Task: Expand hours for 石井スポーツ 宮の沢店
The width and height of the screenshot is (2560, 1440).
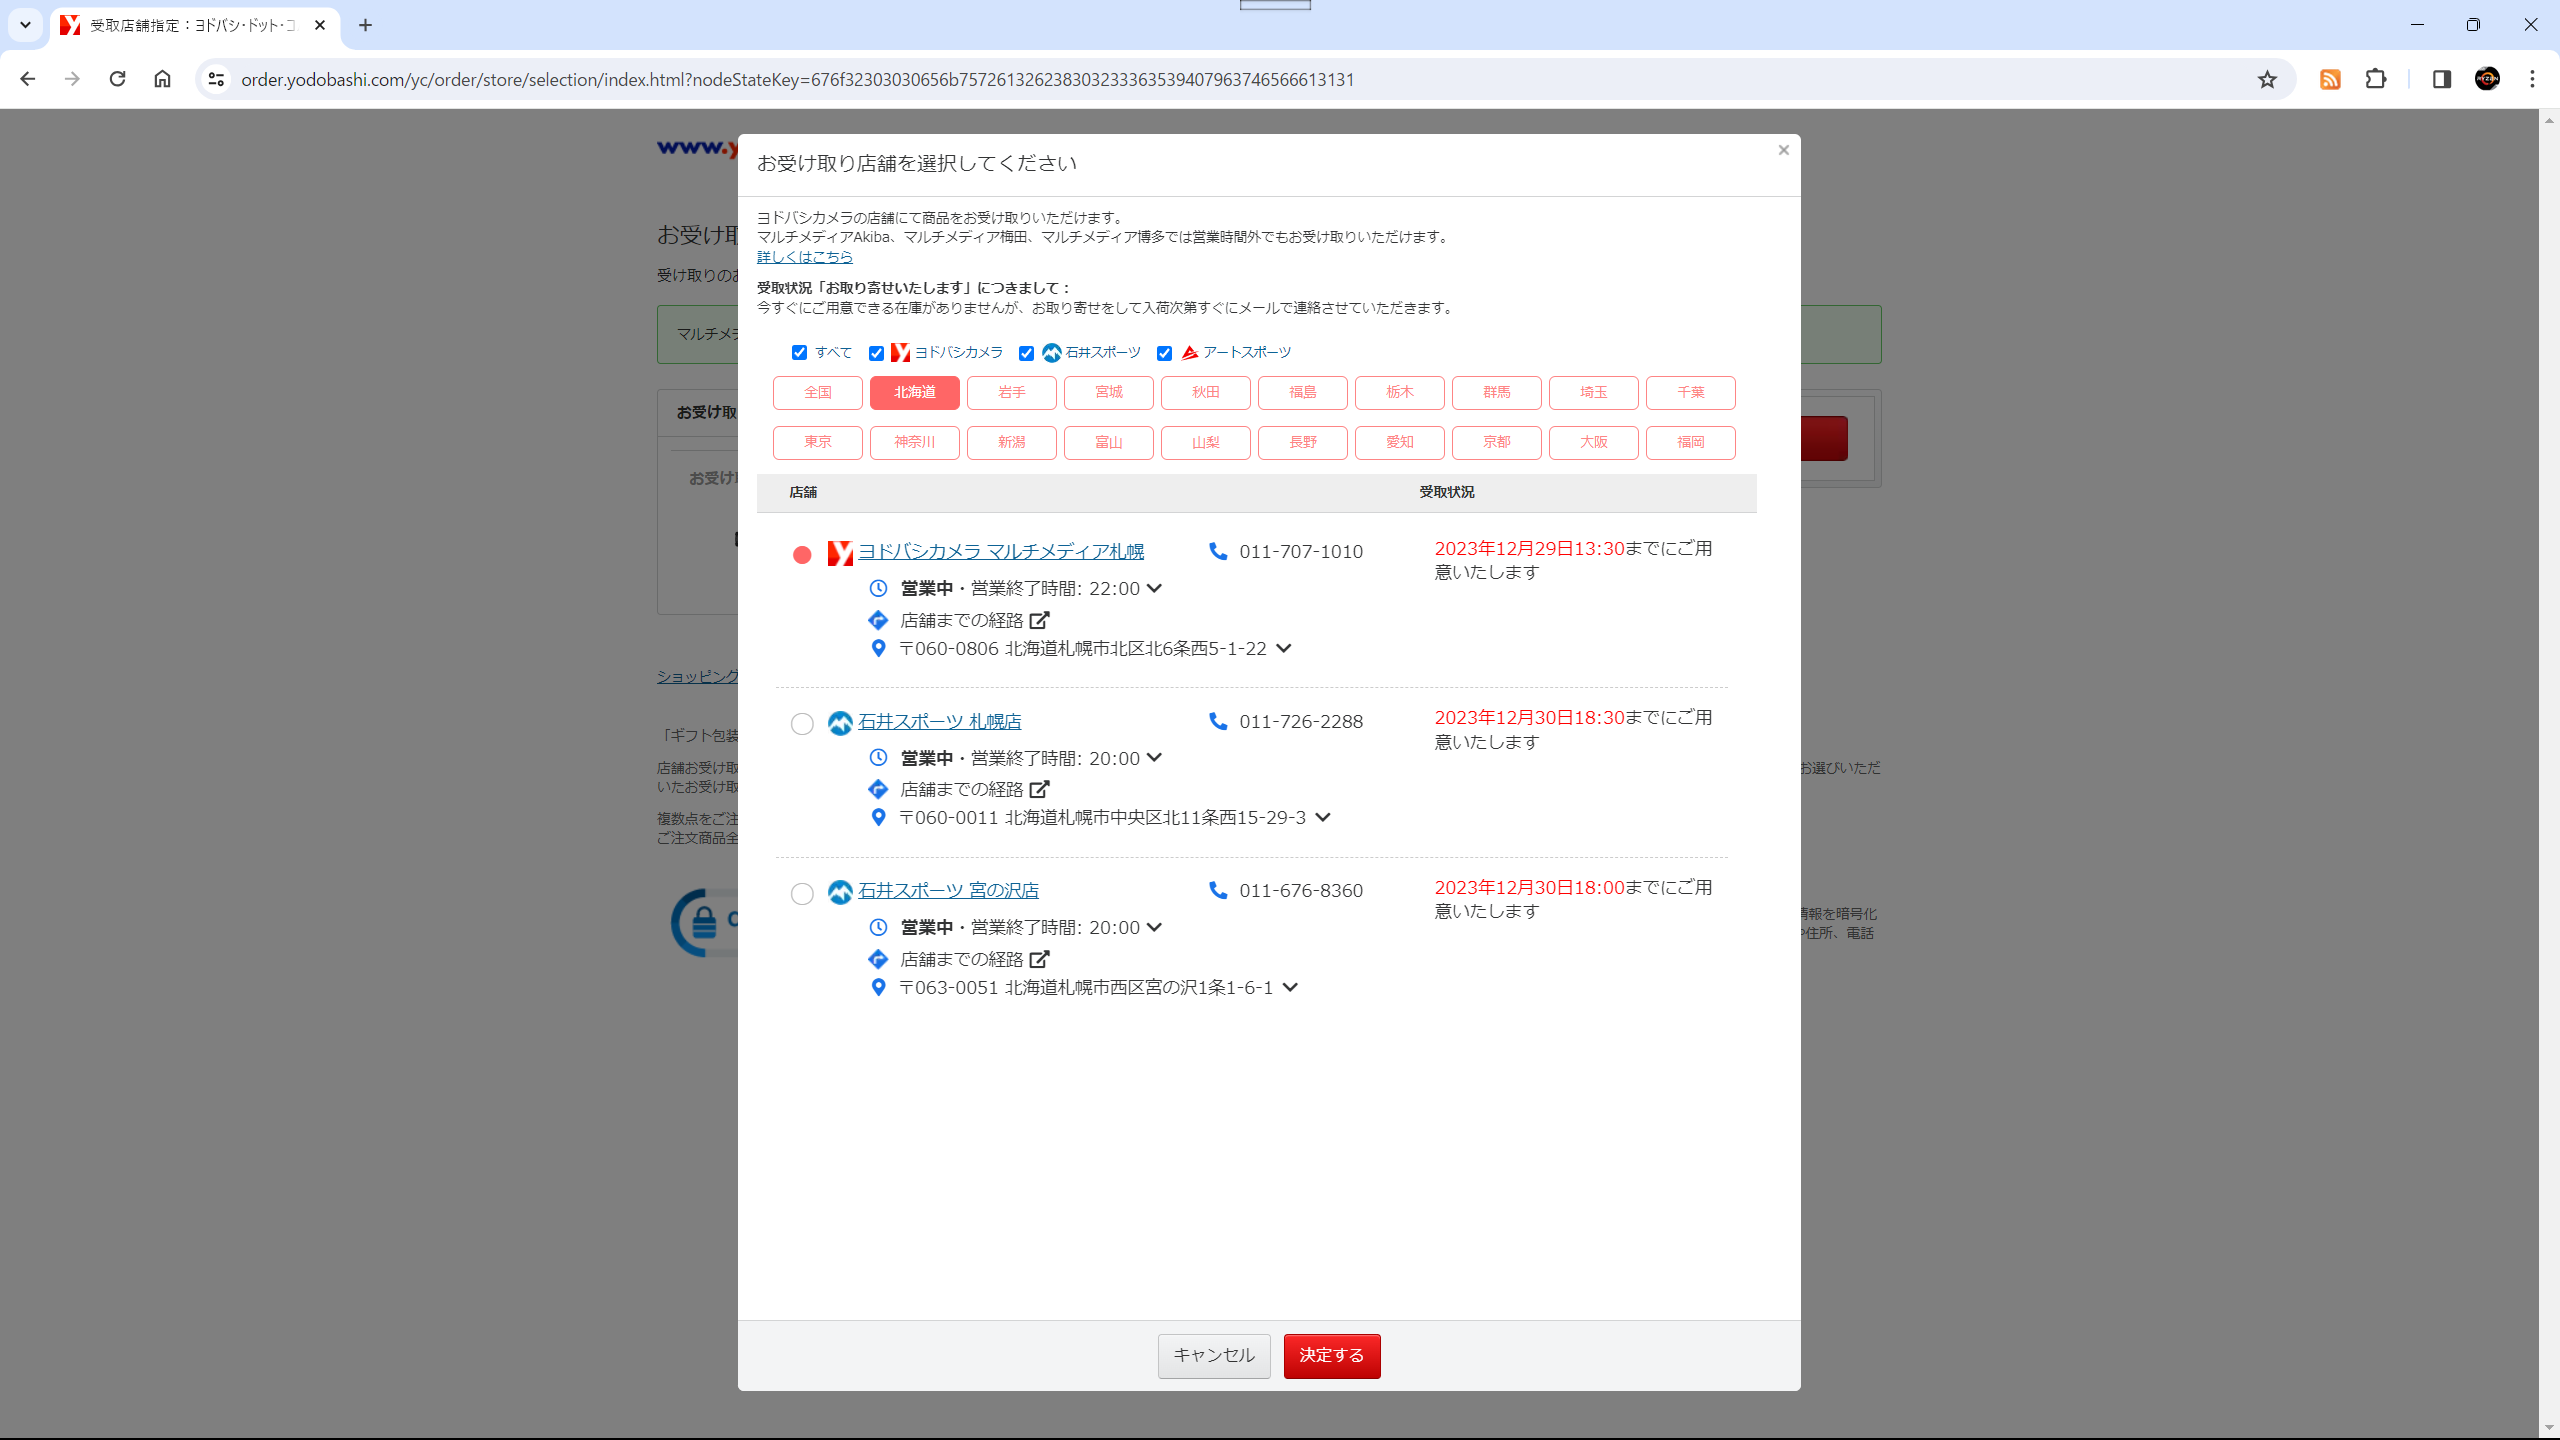Action: click(x=1154, y=927)
